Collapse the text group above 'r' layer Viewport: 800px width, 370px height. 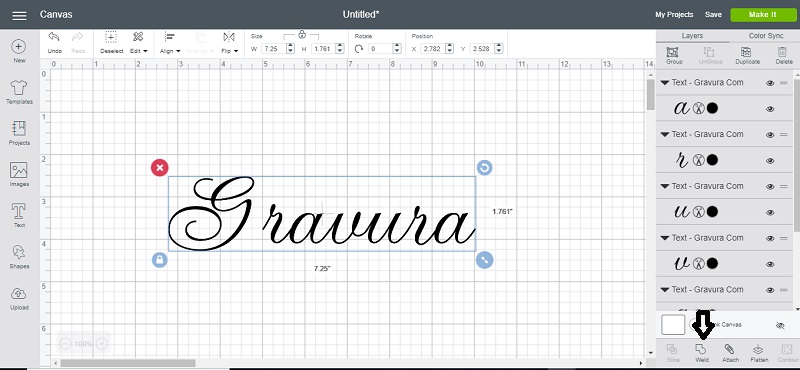665,134
